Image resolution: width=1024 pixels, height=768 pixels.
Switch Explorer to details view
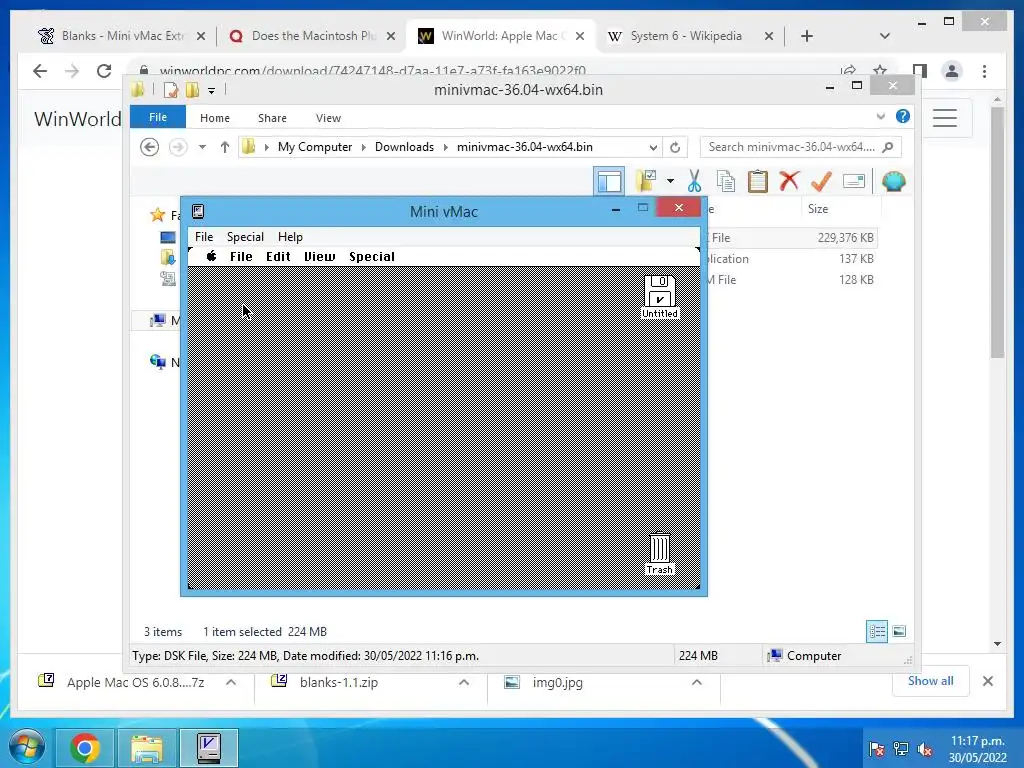tap(877, 631)
